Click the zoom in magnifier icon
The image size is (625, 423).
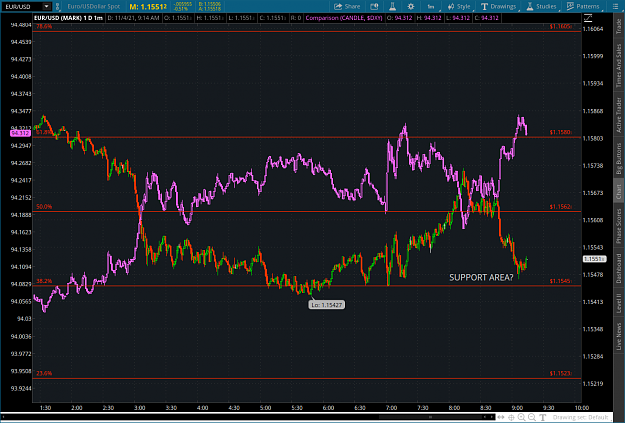click(522, 417)
